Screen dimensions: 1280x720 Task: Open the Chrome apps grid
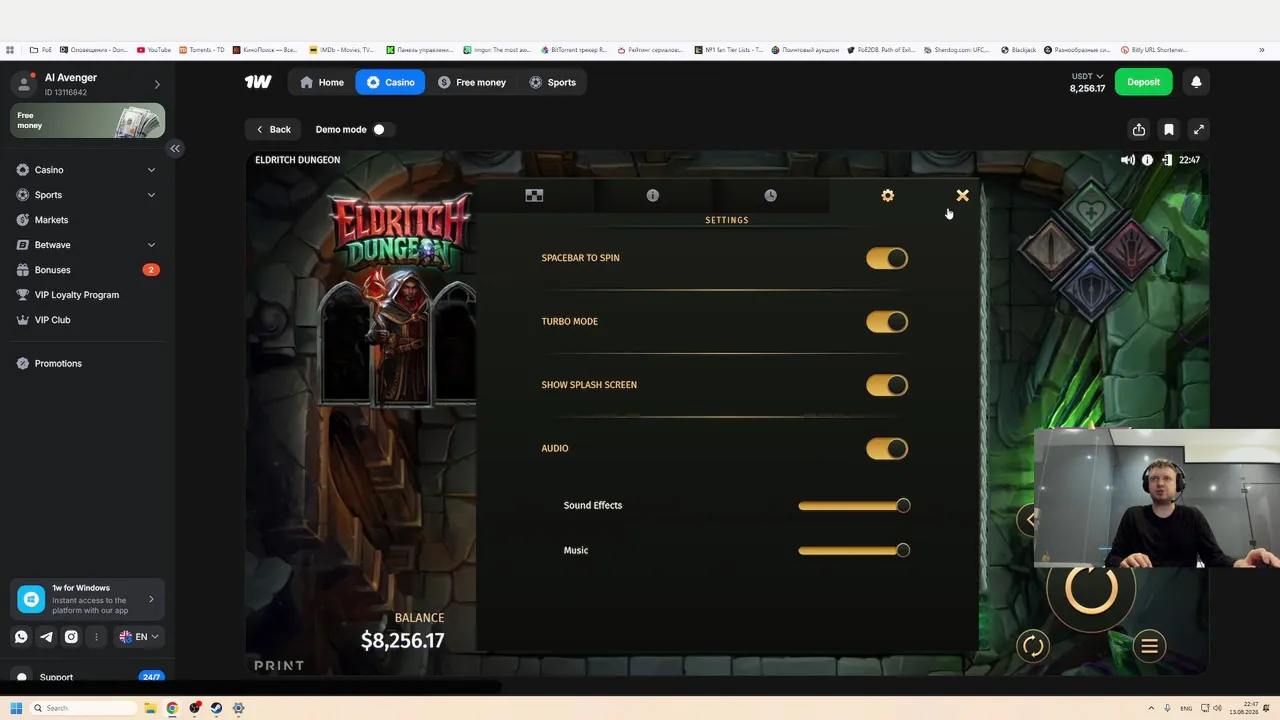coord(10,49)
